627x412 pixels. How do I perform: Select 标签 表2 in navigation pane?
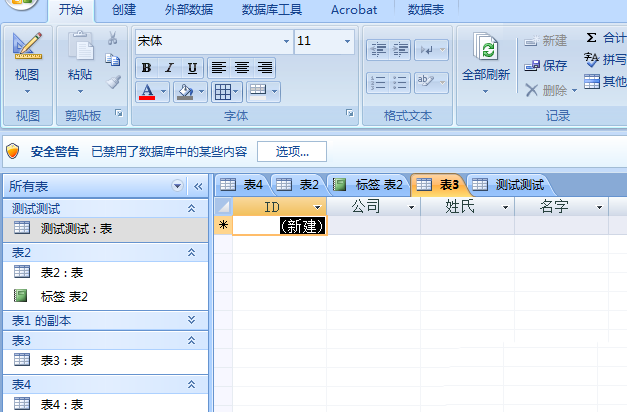point(64,296)
